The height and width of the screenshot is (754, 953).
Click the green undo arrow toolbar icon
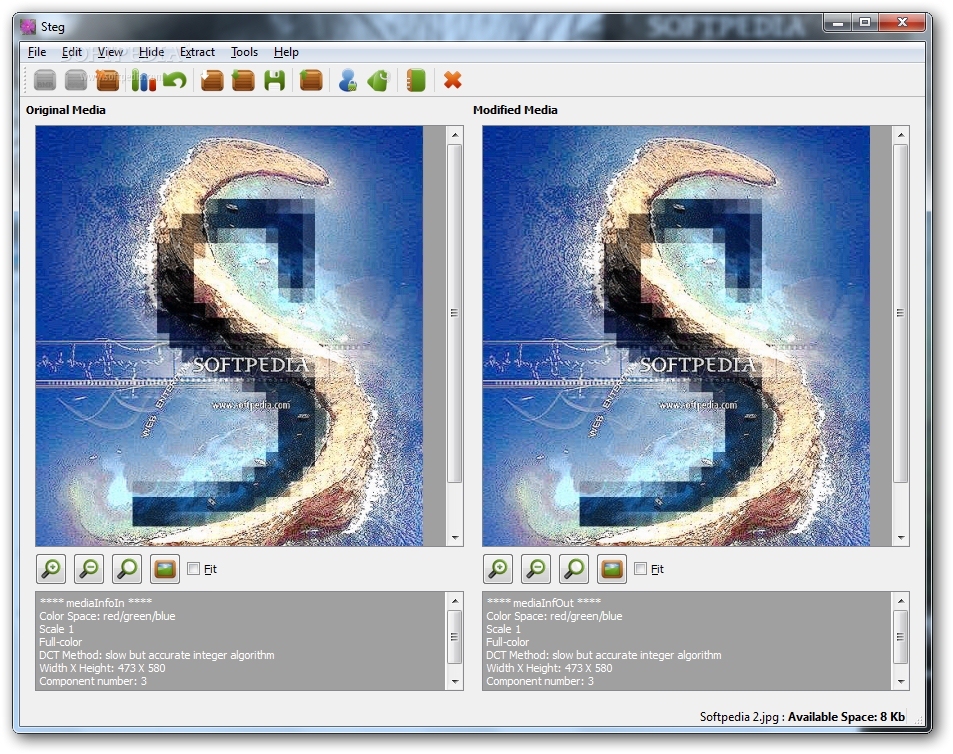coord(174,80)
